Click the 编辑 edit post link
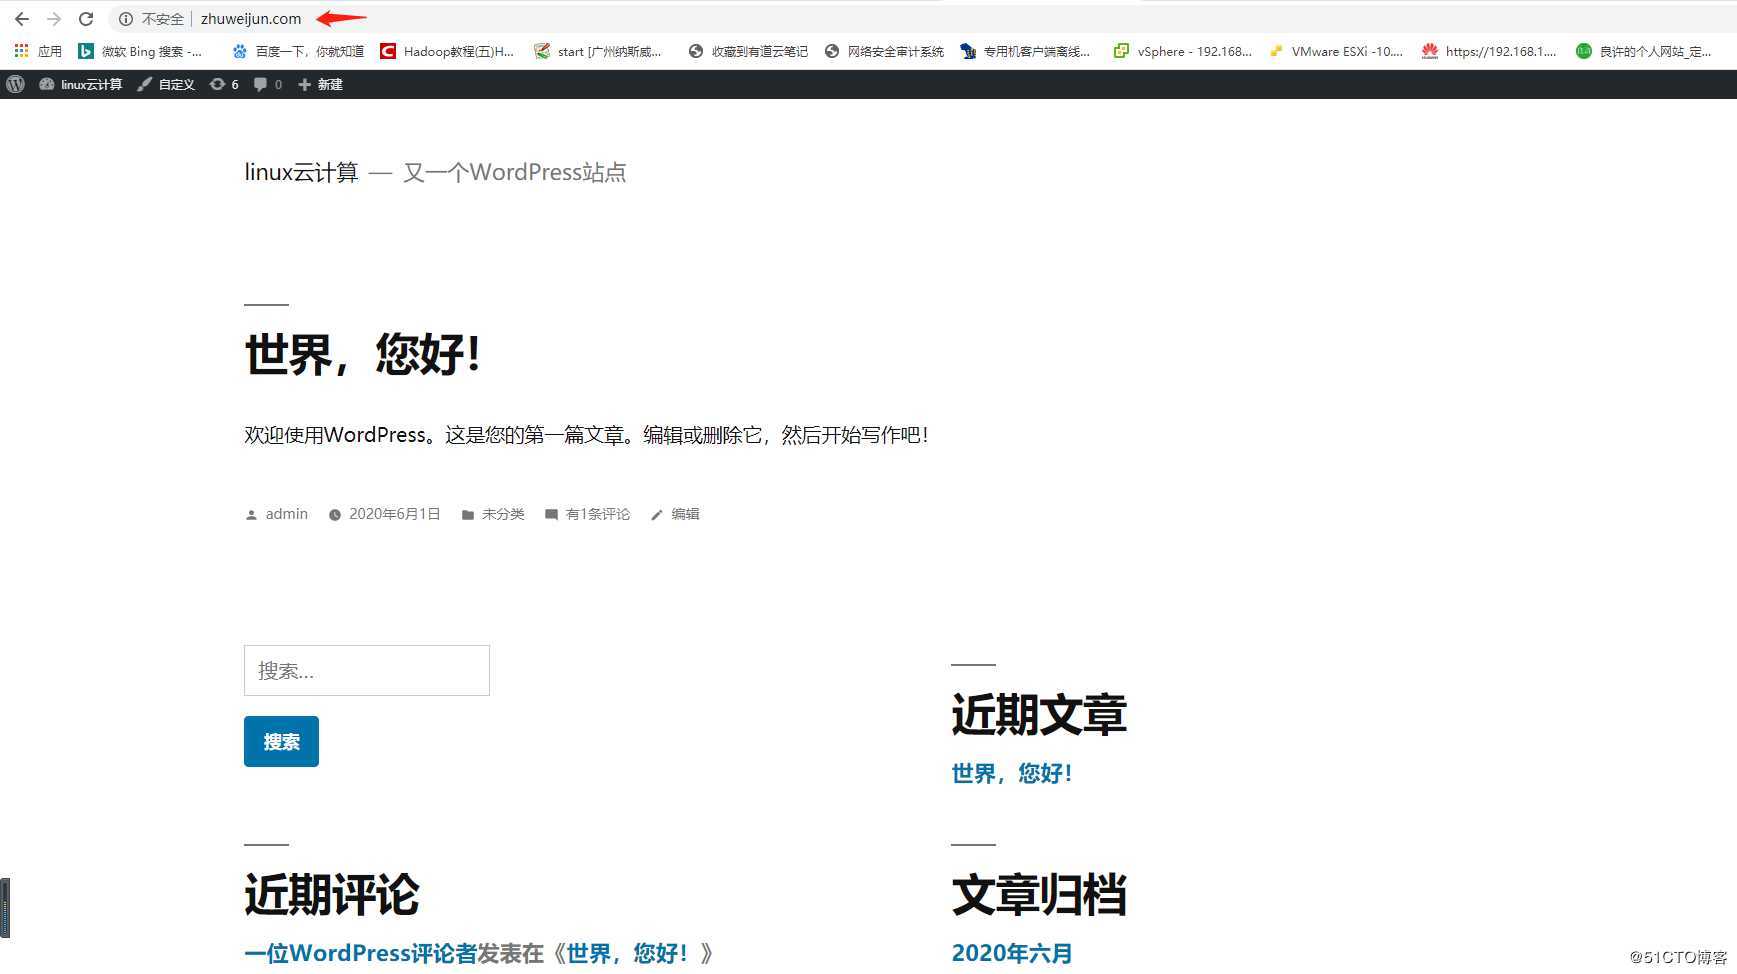 click(685, 514)
